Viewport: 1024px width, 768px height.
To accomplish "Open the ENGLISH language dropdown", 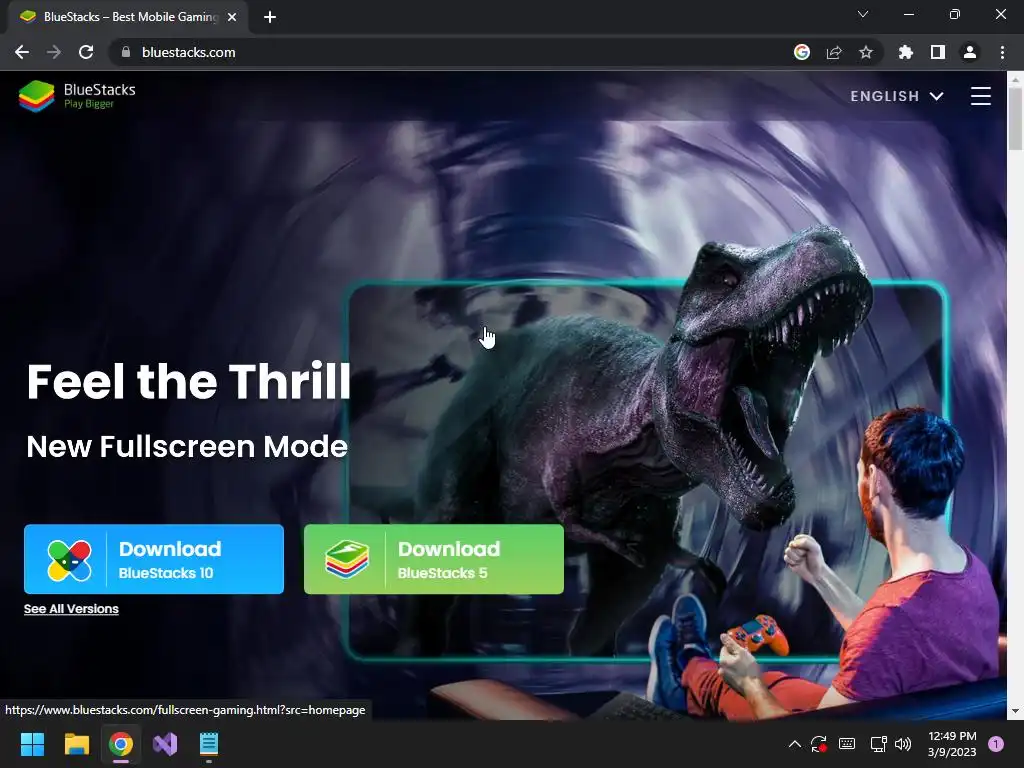I will 897,96.
